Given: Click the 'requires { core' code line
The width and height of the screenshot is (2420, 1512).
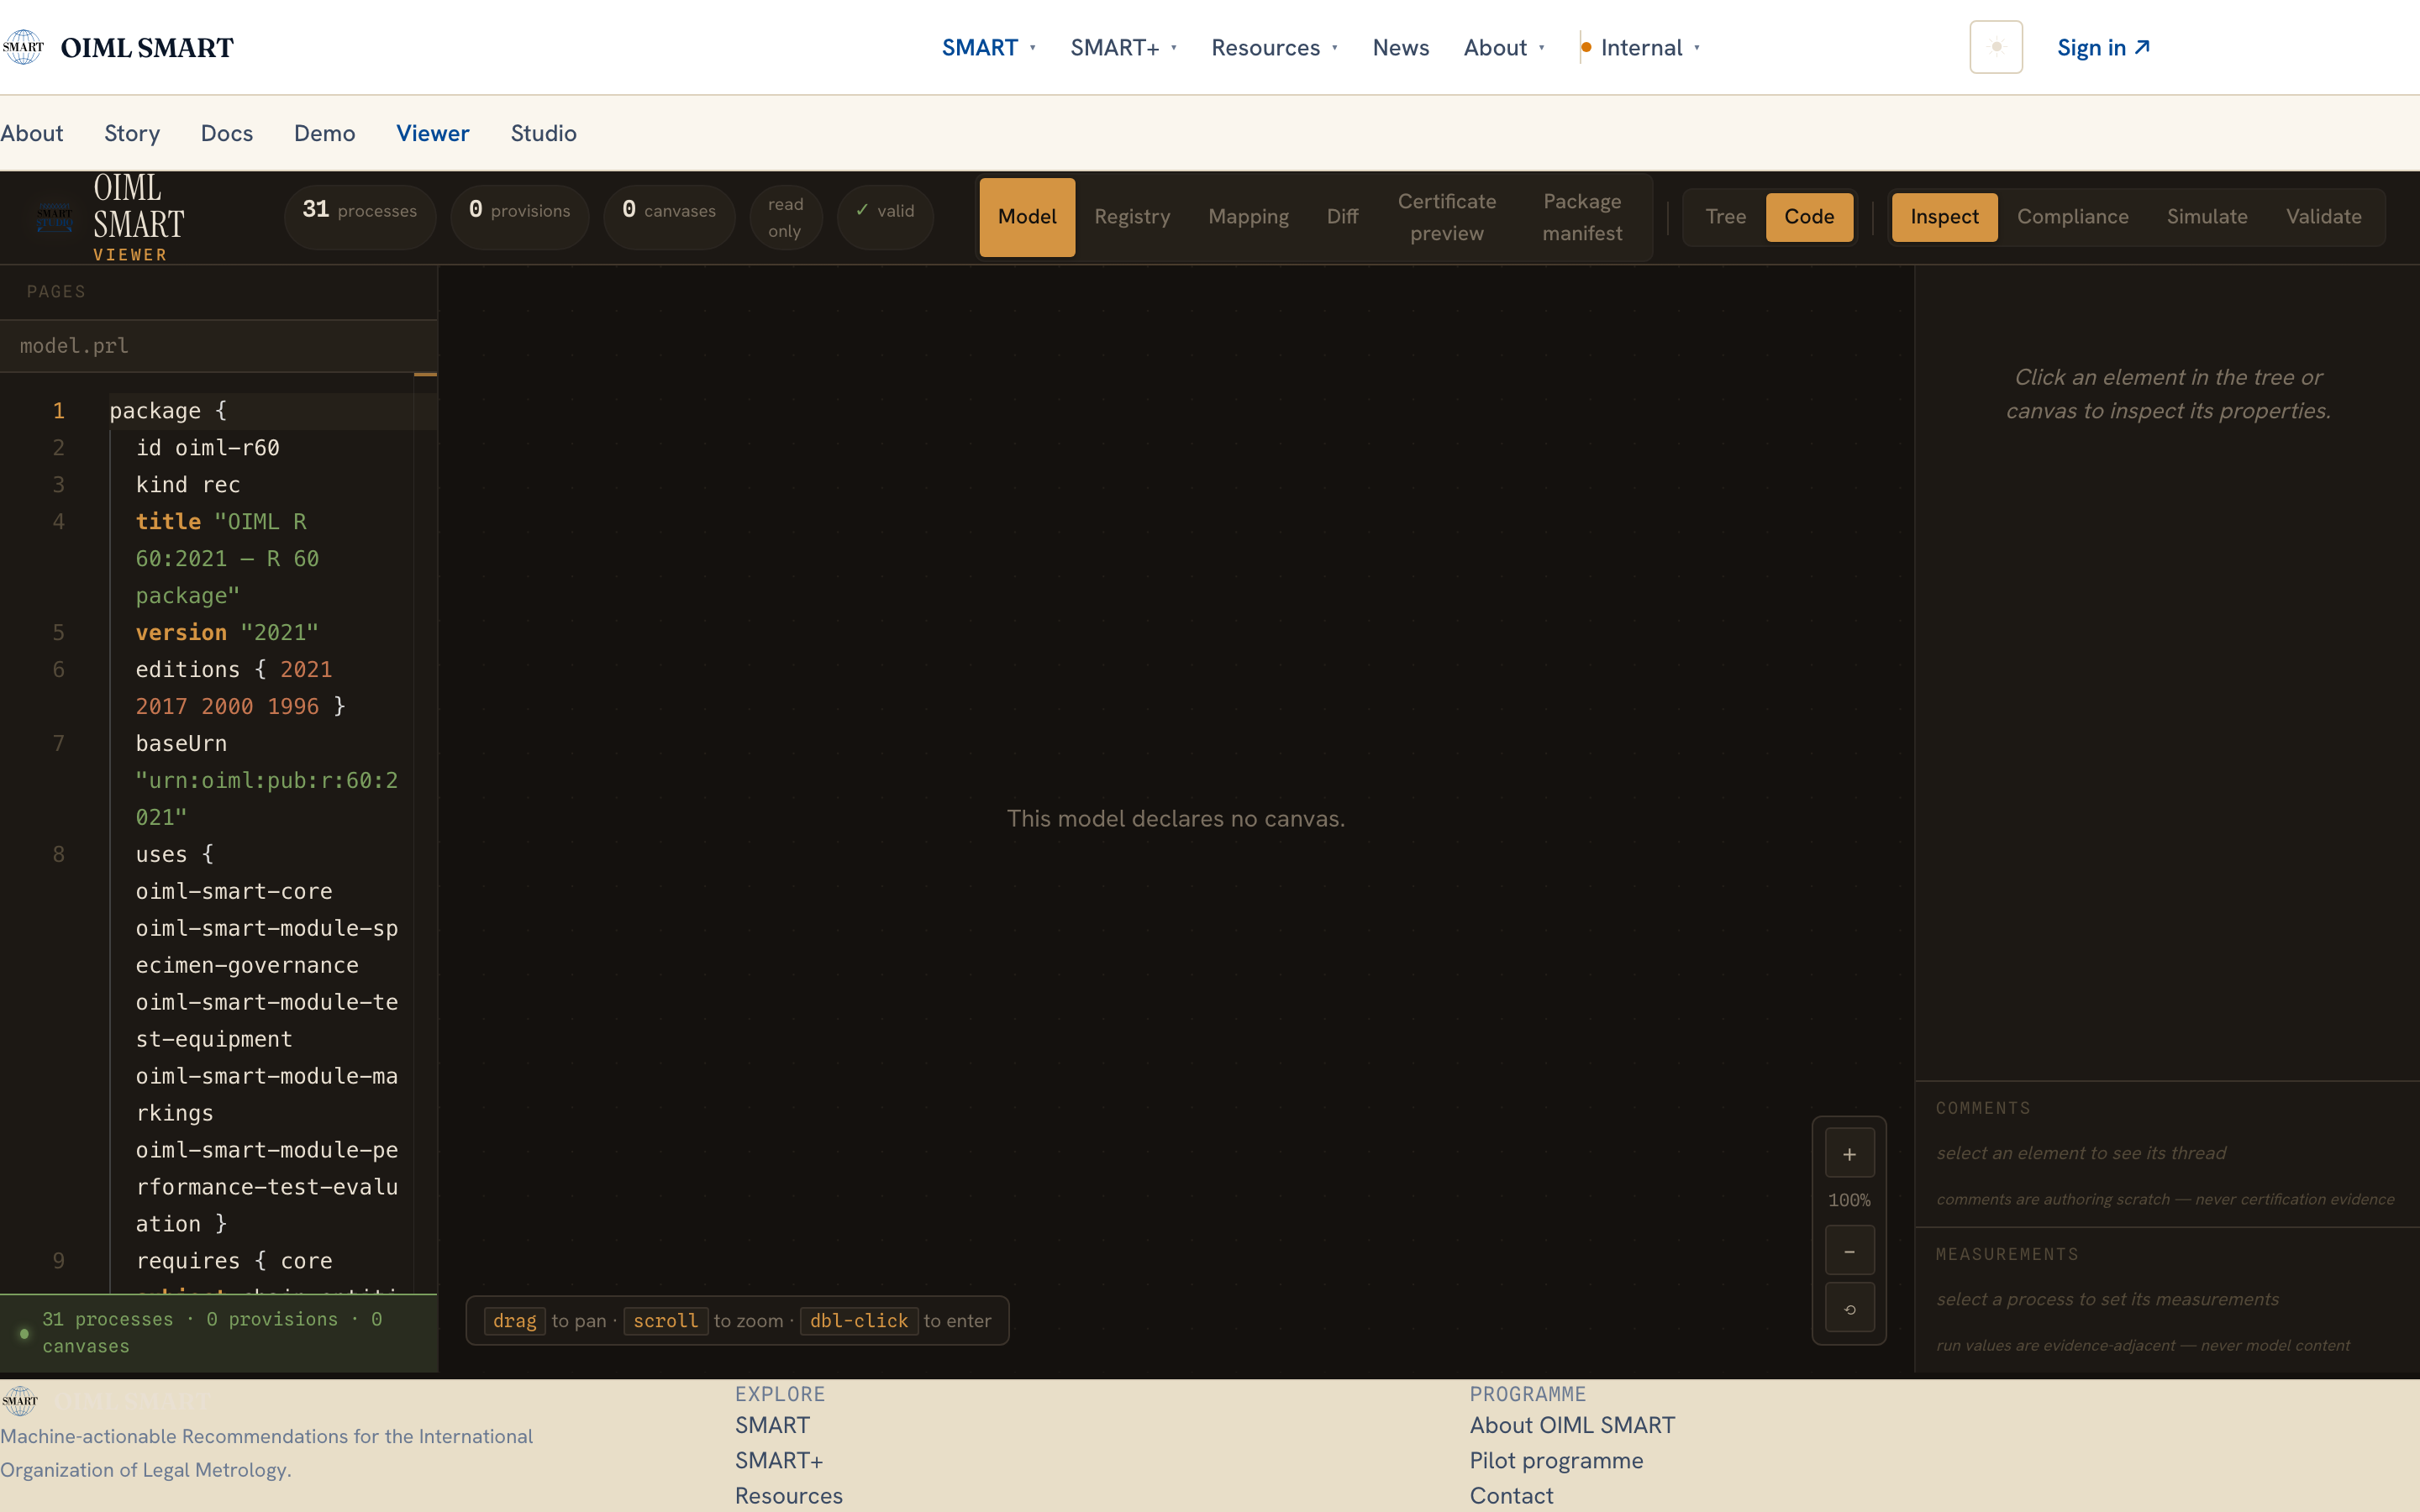Looking at the screenshot, I should pos(234,1261).
